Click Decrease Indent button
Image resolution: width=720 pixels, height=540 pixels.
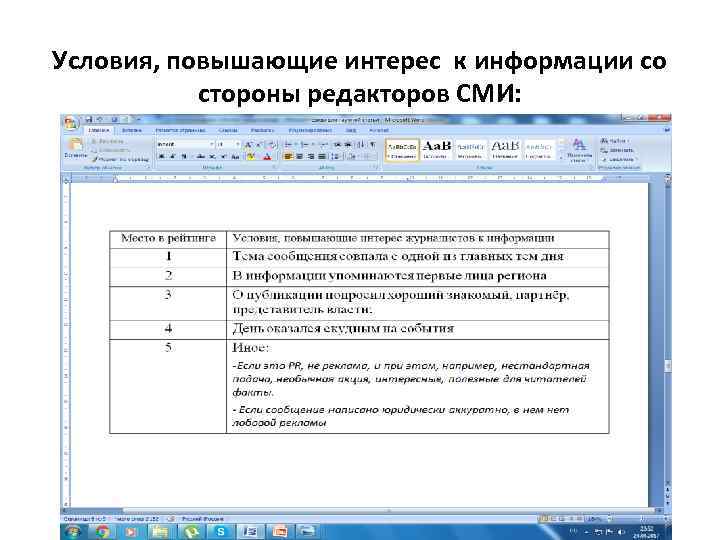pyautogui.click(x=338, y=144)
